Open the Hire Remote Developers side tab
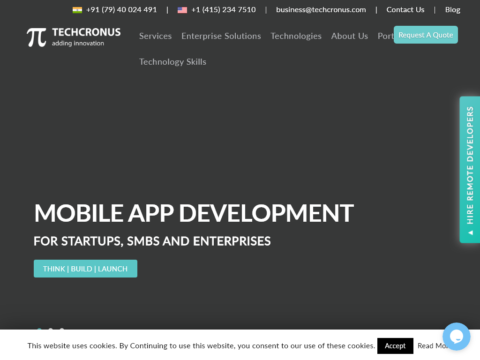This screenshot has height=360, width=480. 470,170
